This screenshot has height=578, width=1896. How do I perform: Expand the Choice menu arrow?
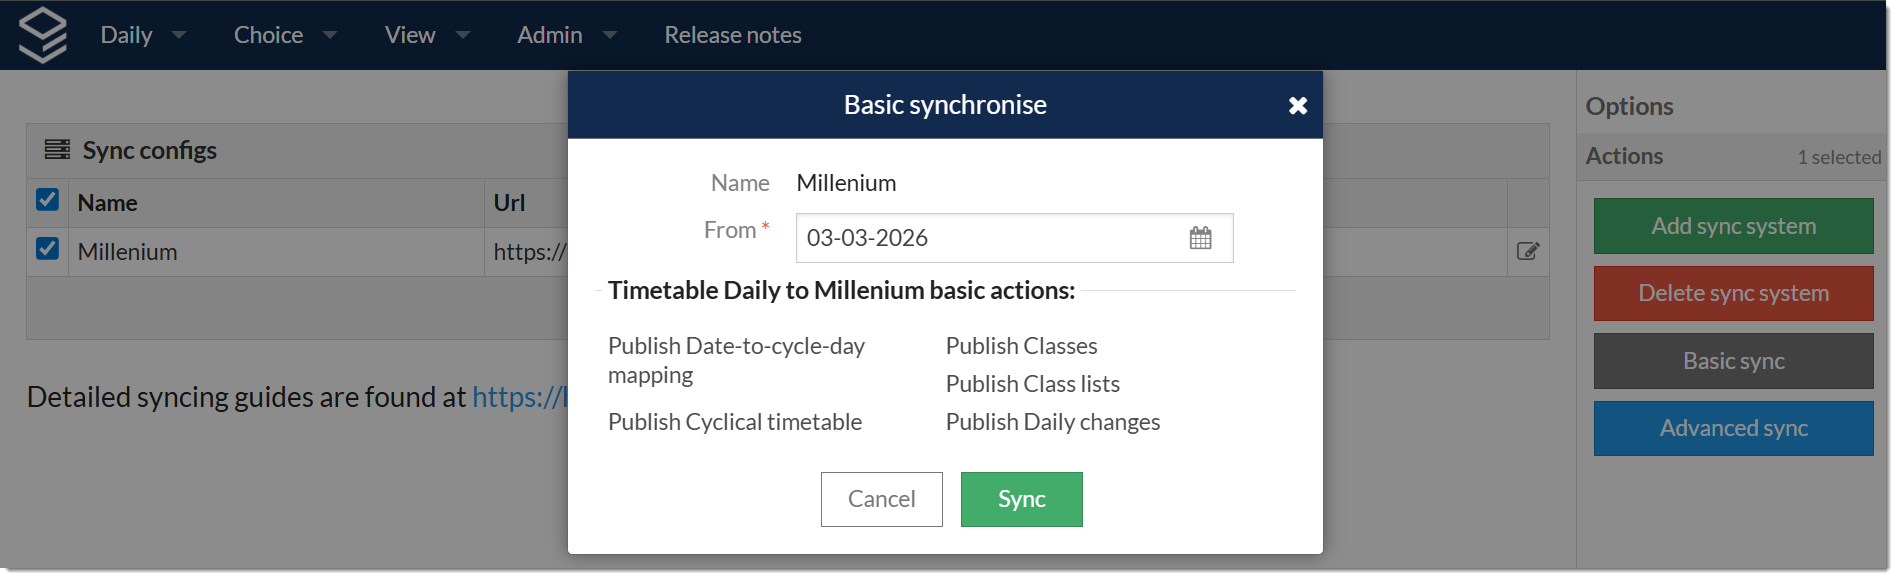(330, 35)
